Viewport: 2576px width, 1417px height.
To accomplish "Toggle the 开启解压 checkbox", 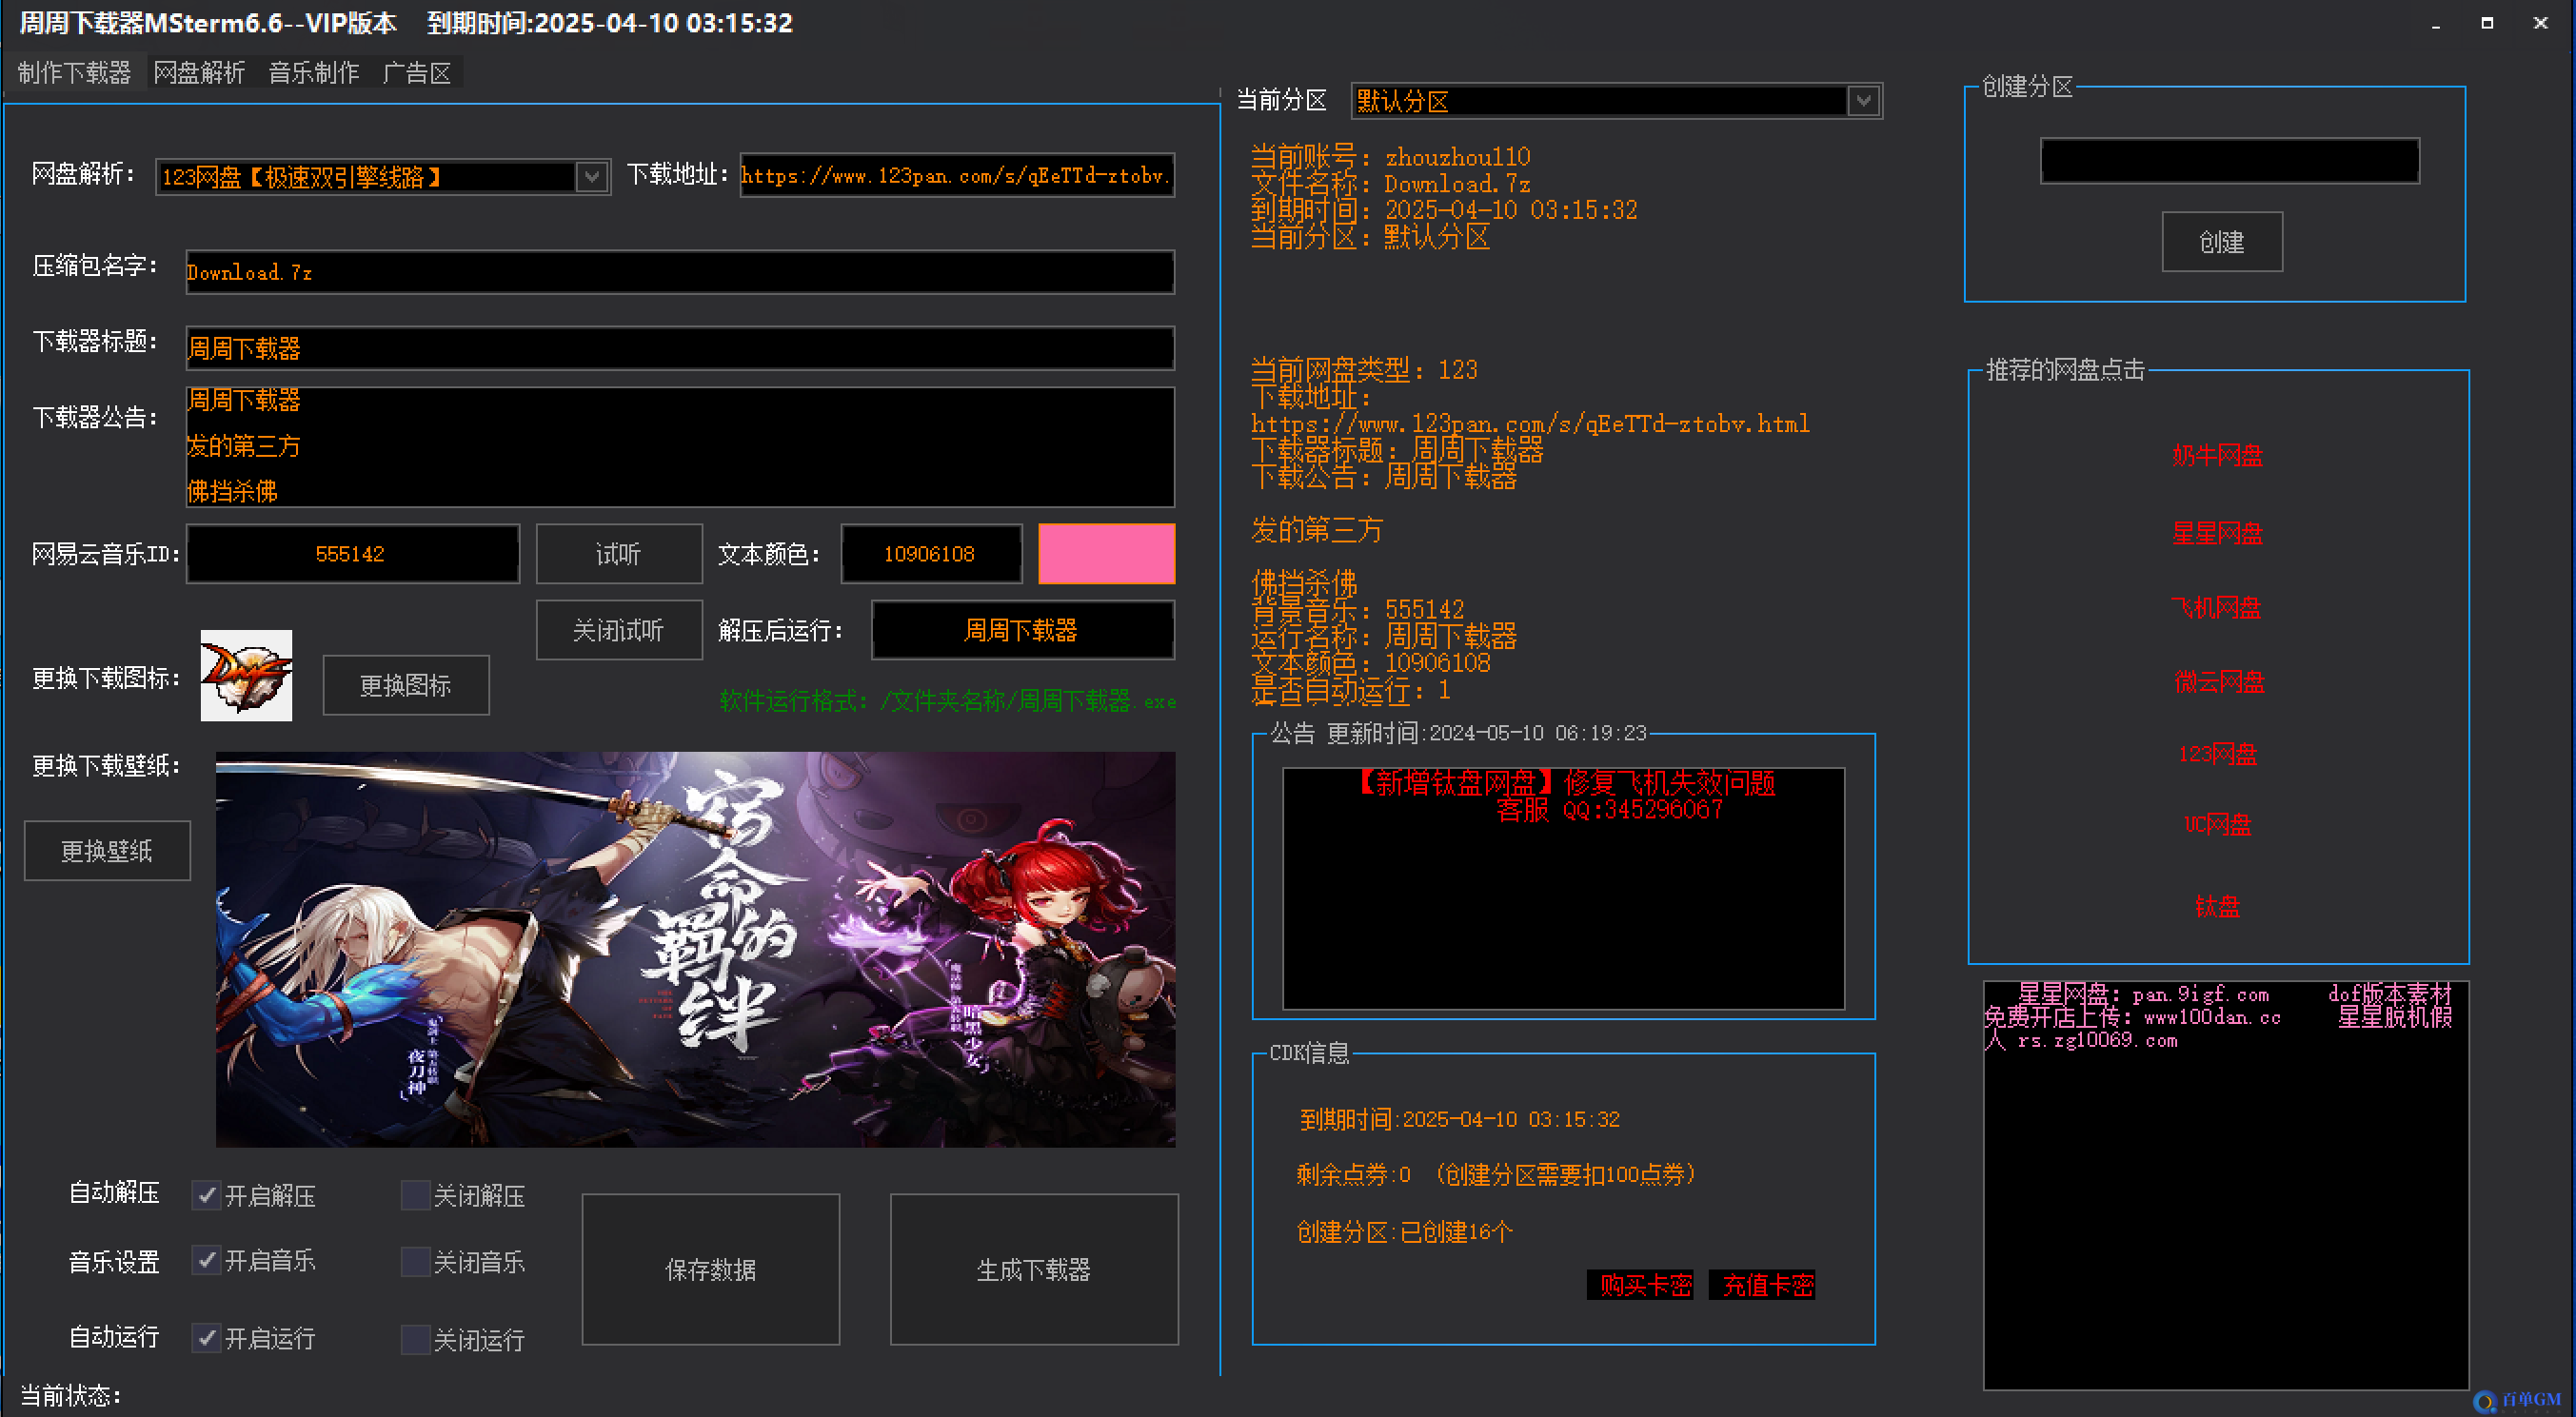I will coord(206,1195).
